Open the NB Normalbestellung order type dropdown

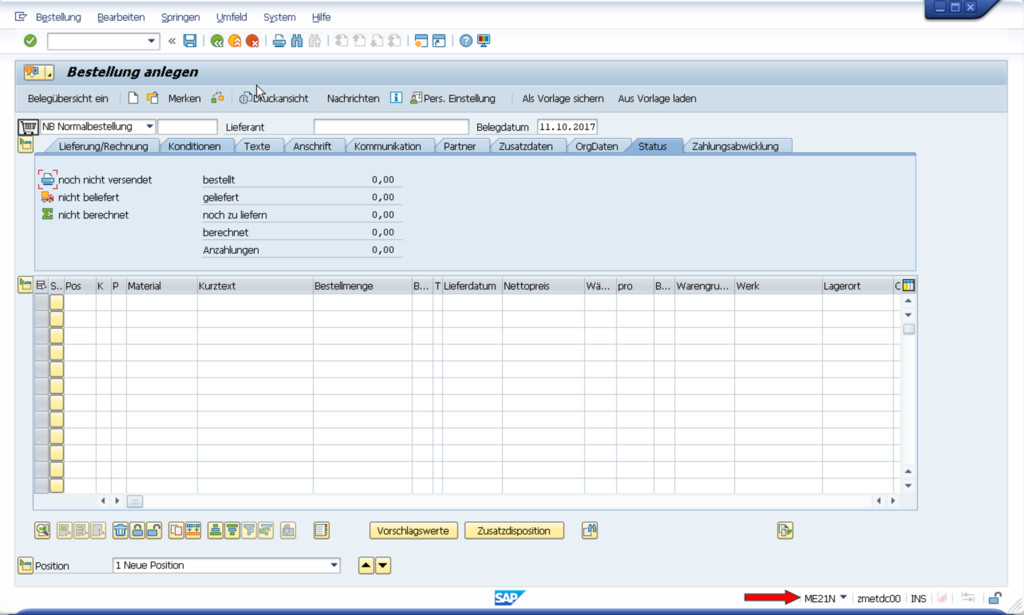149,127
